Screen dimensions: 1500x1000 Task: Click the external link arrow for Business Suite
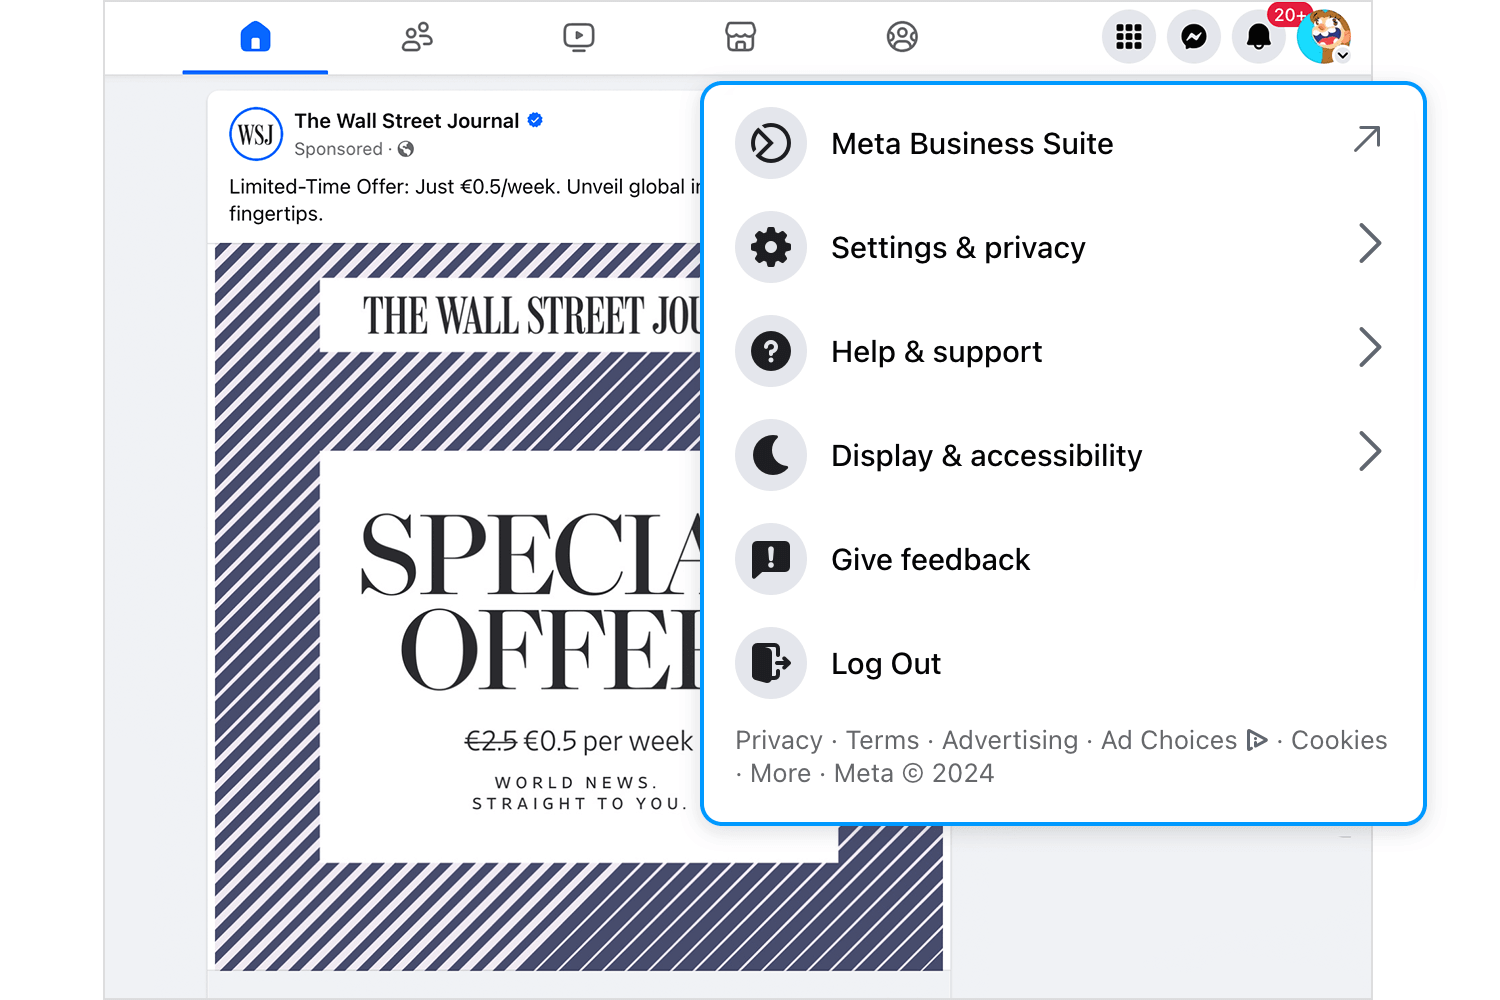pyautogui.click(x=1367, y=139)
